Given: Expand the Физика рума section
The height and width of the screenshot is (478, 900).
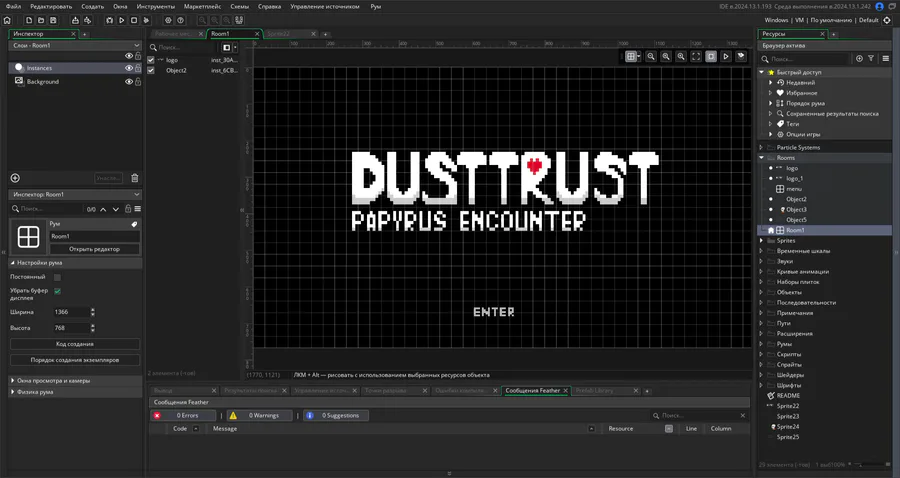Looking at the screenshot, I should (13, 392).
